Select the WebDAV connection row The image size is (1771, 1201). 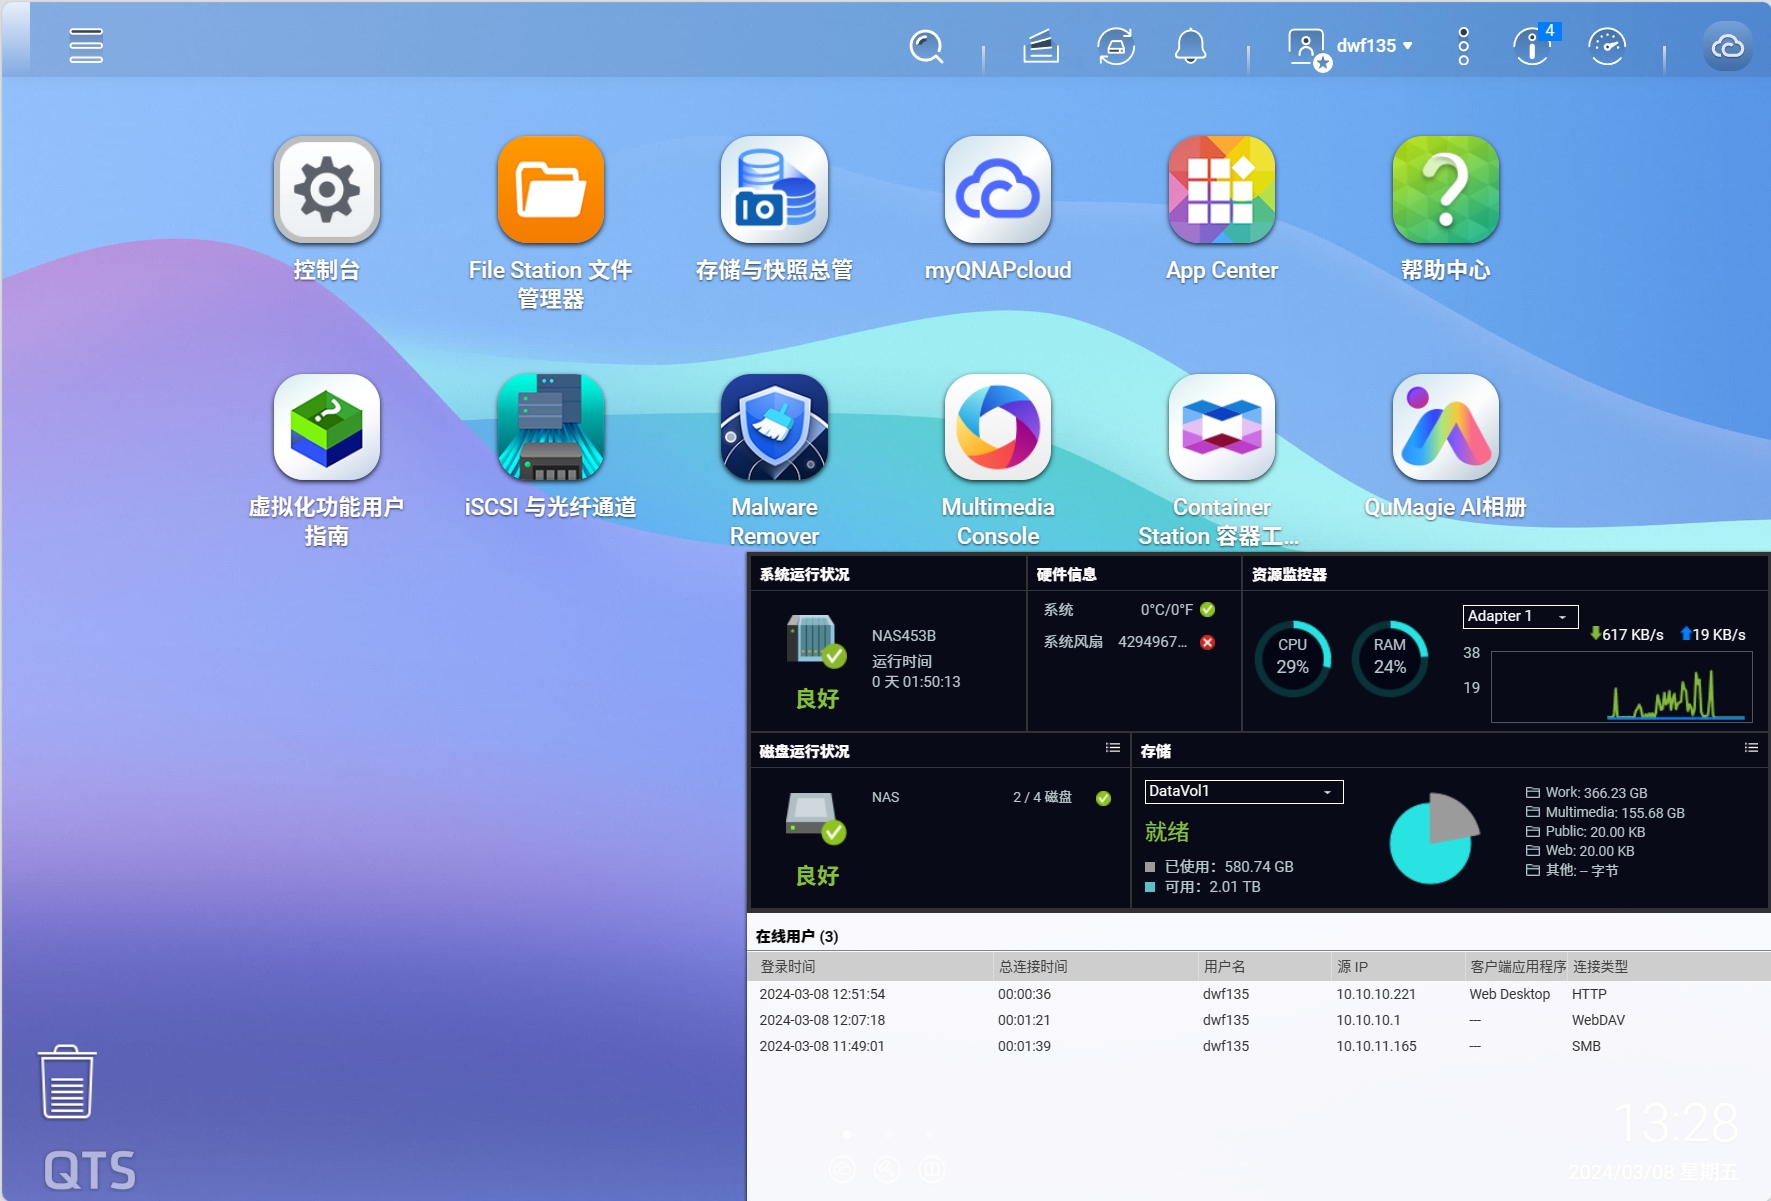[x=1259, y=1020]
